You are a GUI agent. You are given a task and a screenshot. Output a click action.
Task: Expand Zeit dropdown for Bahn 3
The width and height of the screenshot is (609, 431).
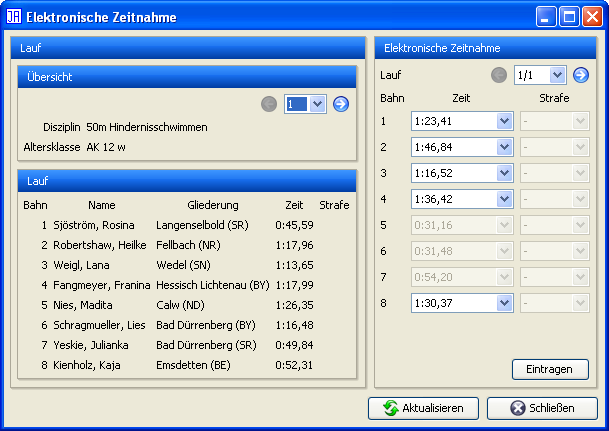[504, 173]
